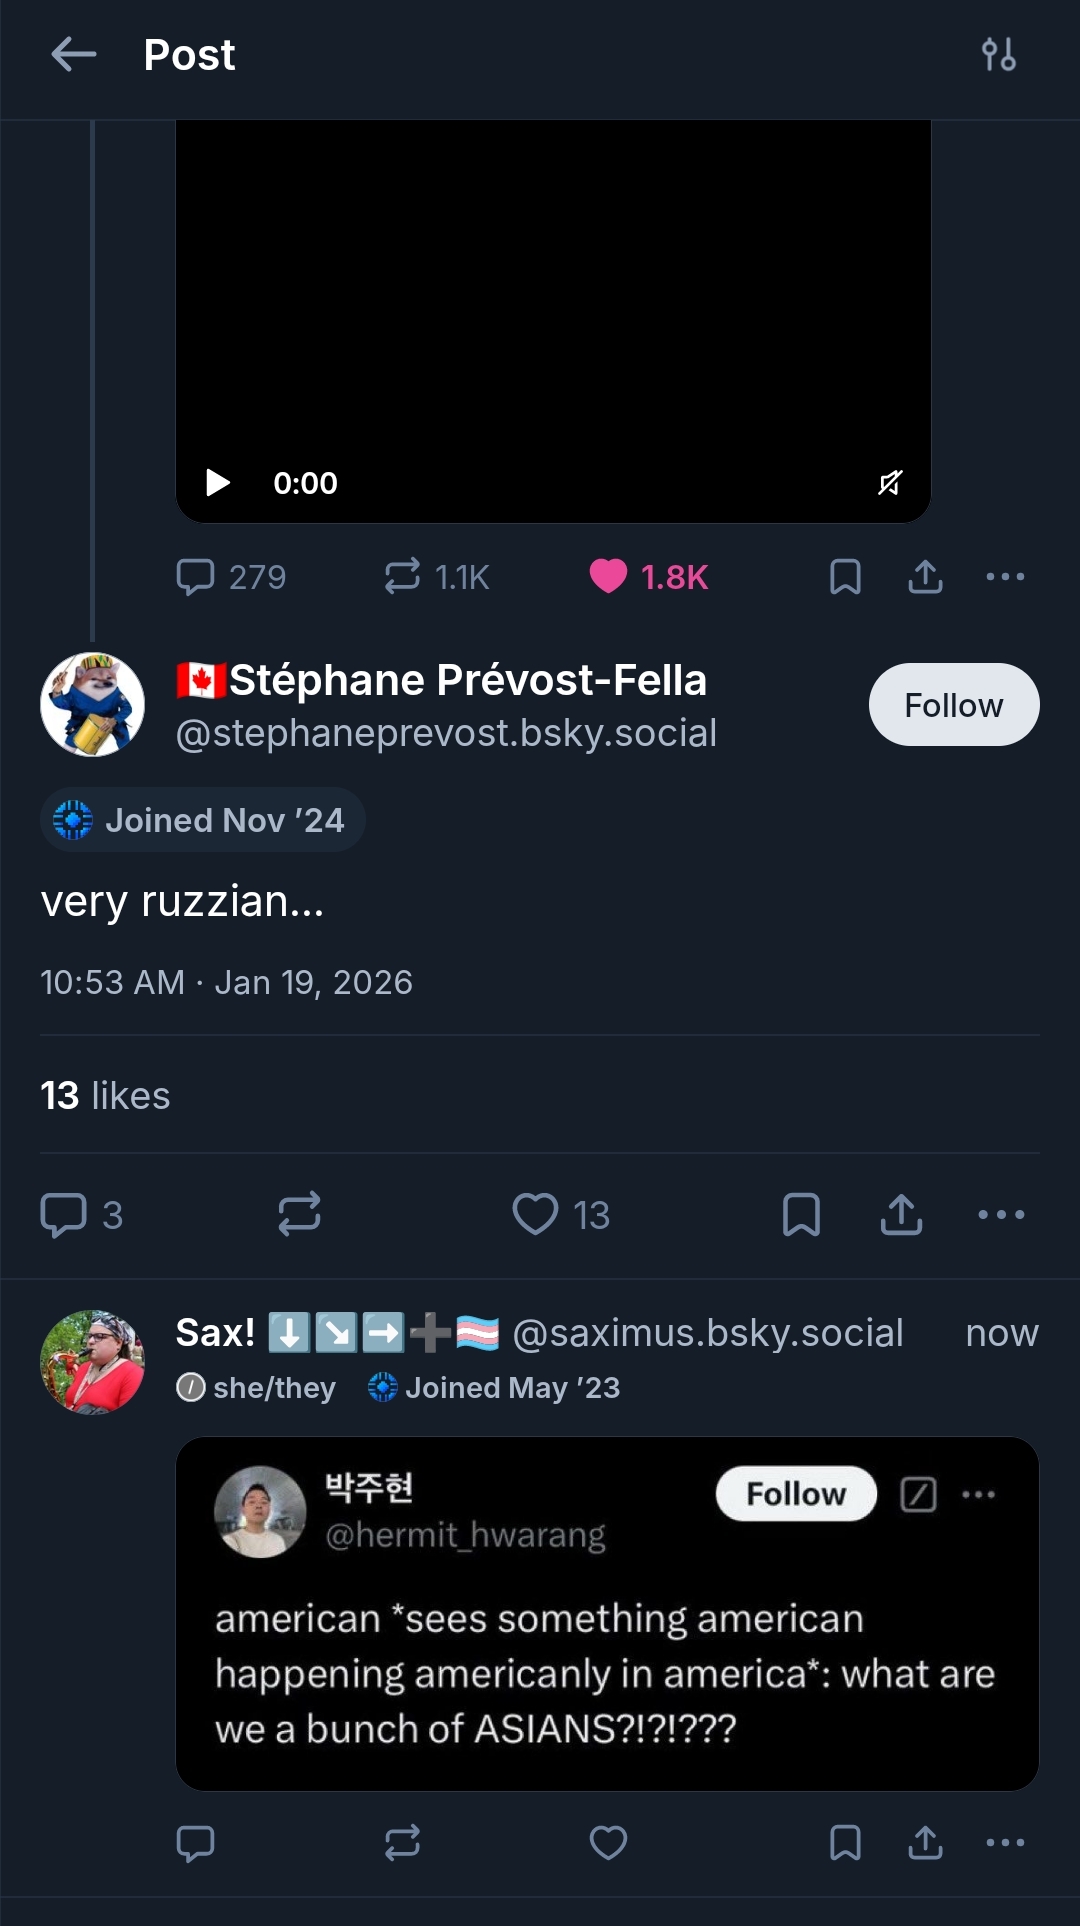1080x1926 pixels.
Task: Unmute the video sound
Action: coord(890,483)
